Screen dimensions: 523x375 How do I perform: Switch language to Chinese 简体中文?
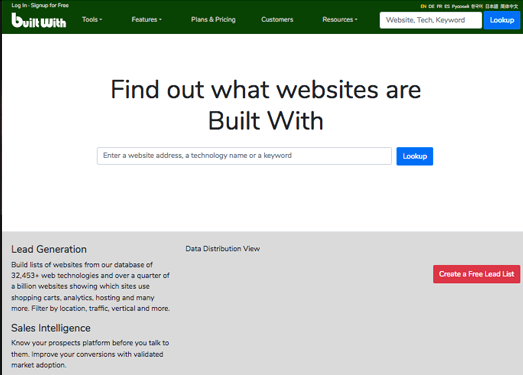[x=509, y=6]
